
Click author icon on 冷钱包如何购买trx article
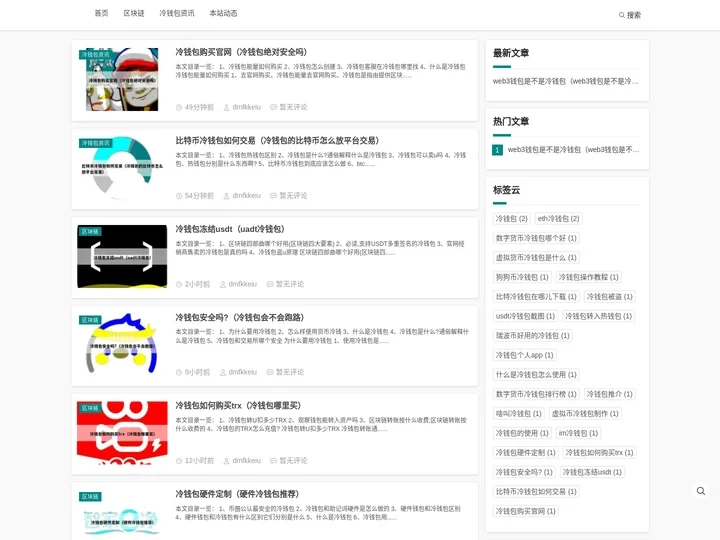click(226, 461)
